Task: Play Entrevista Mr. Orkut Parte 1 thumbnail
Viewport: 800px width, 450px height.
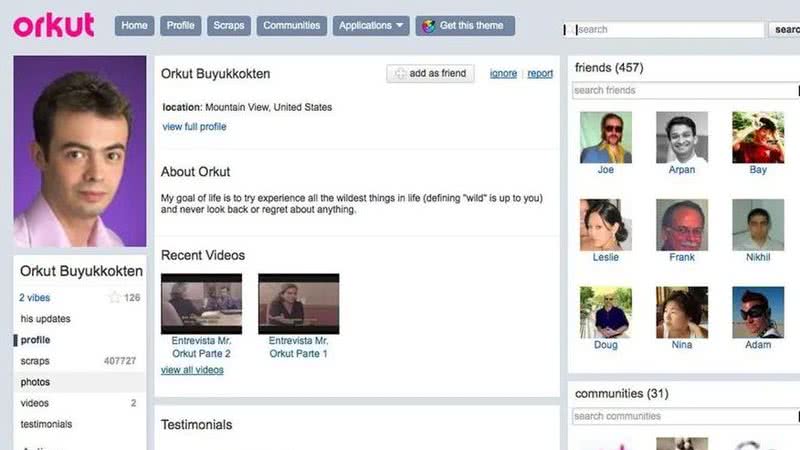Action: point(298,304)
